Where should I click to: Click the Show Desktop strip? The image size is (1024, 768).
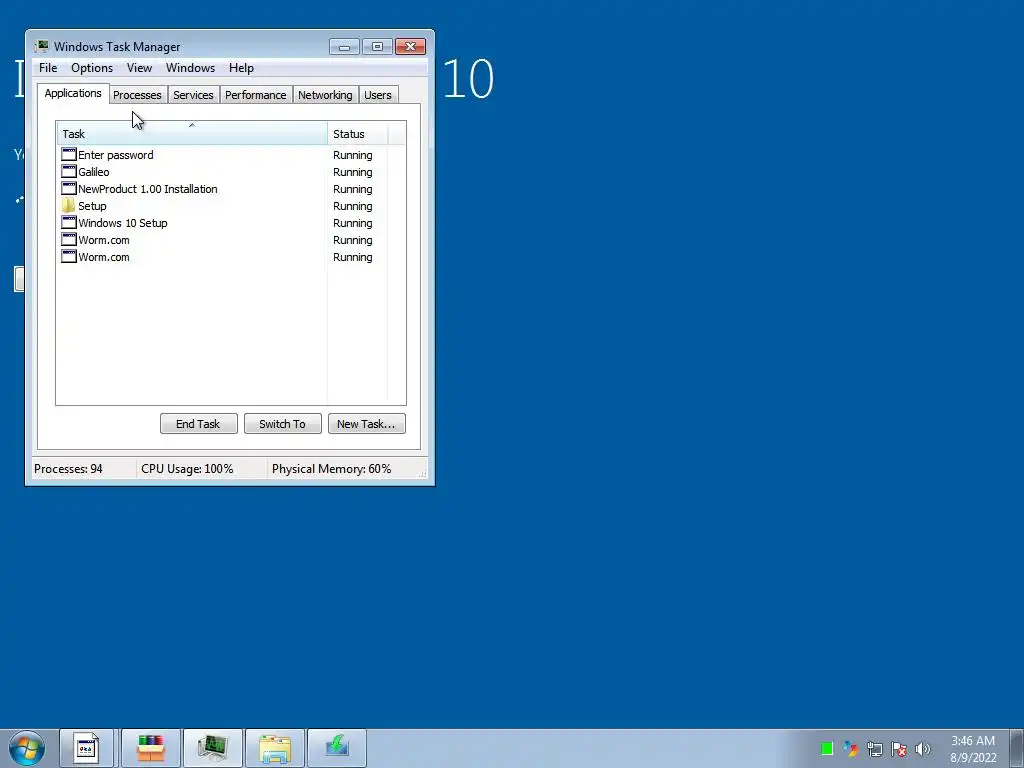tap(1017, 748)
